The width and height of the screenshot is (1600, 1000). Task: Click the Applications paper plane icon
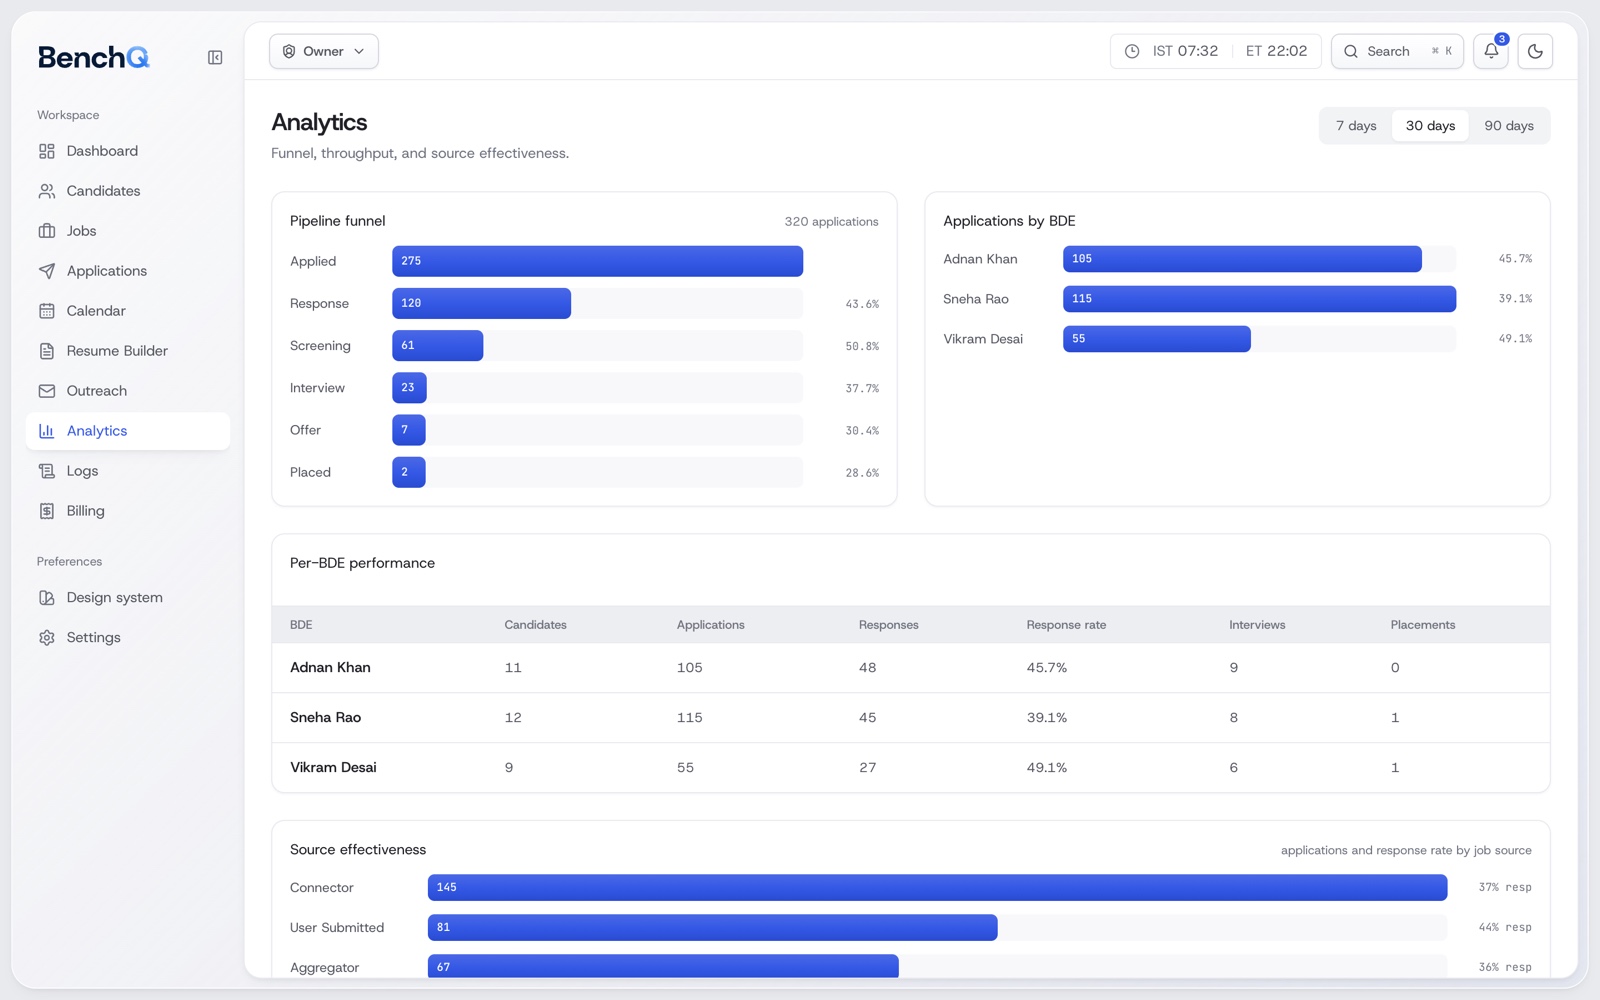click(x=47, y=271)
